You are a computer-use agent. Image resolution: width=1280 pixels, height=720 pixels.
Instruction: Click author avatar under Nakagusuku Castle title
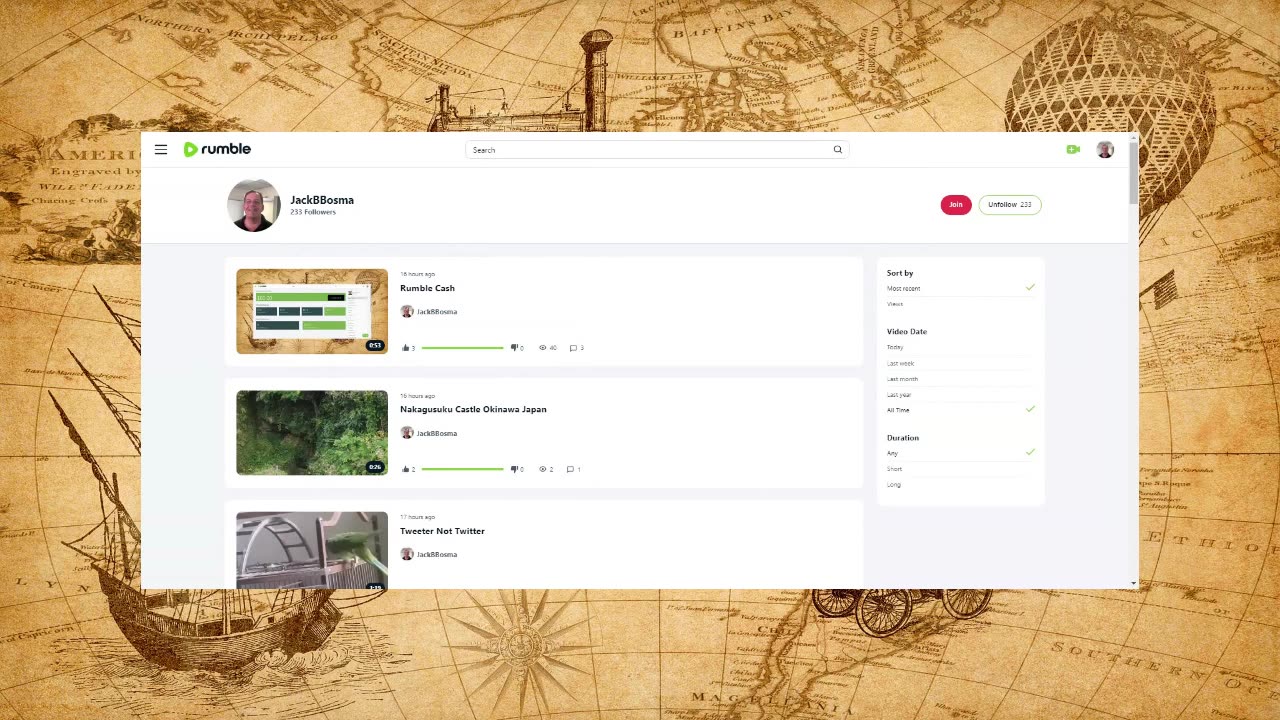[x=407, y=433]
